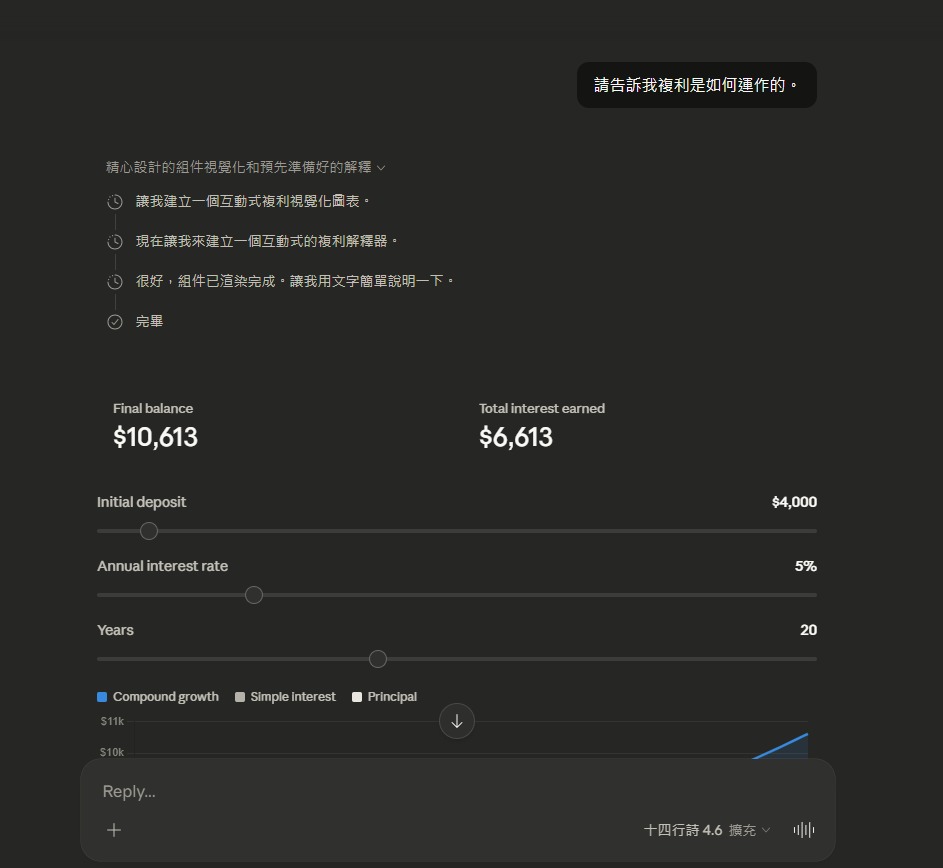Click the plus attachment icon in reply box
The height and width of the screenshot is (868, 943).
click(114, 830)
